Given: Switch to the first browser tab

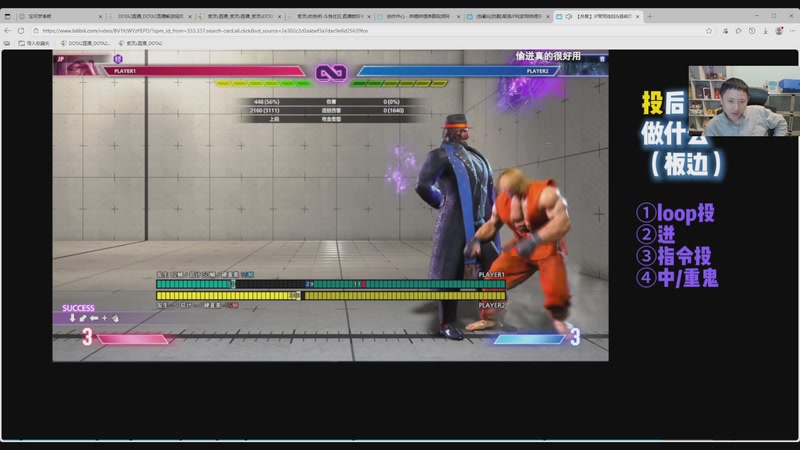Looking at the screenshot, I should (60, 16).
